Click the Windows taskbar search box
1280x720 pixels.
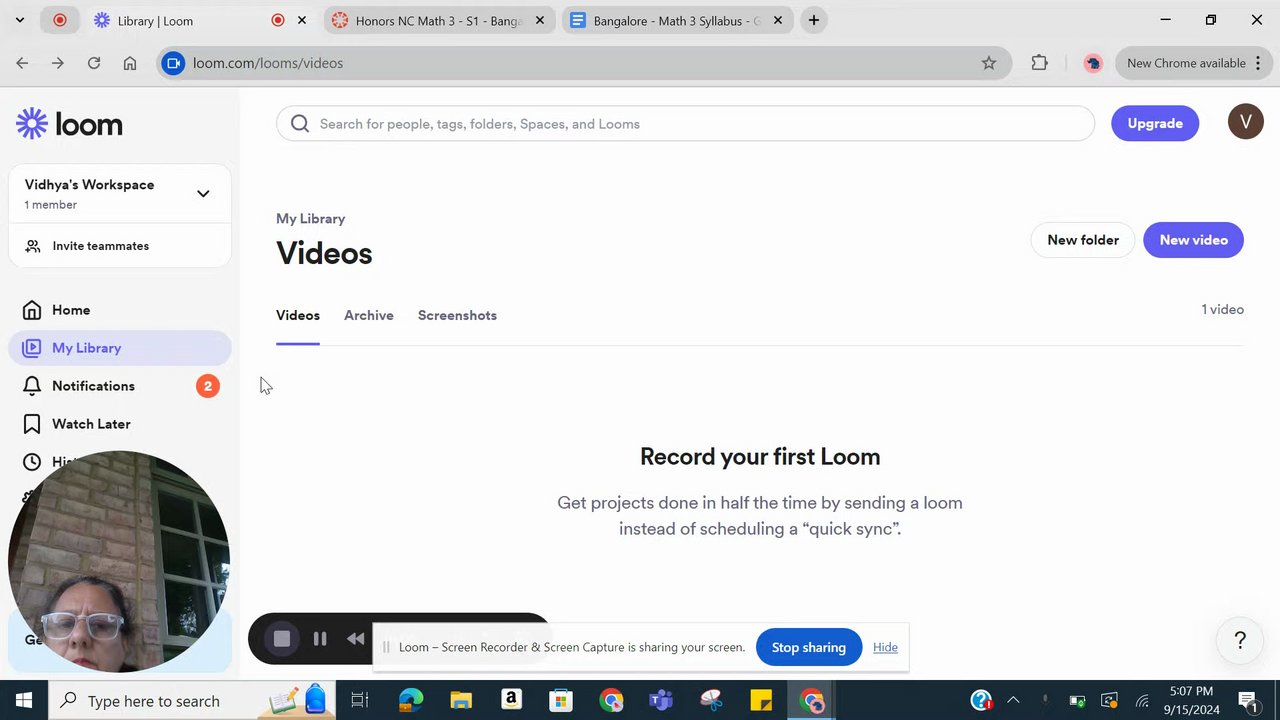pos(192,701)
